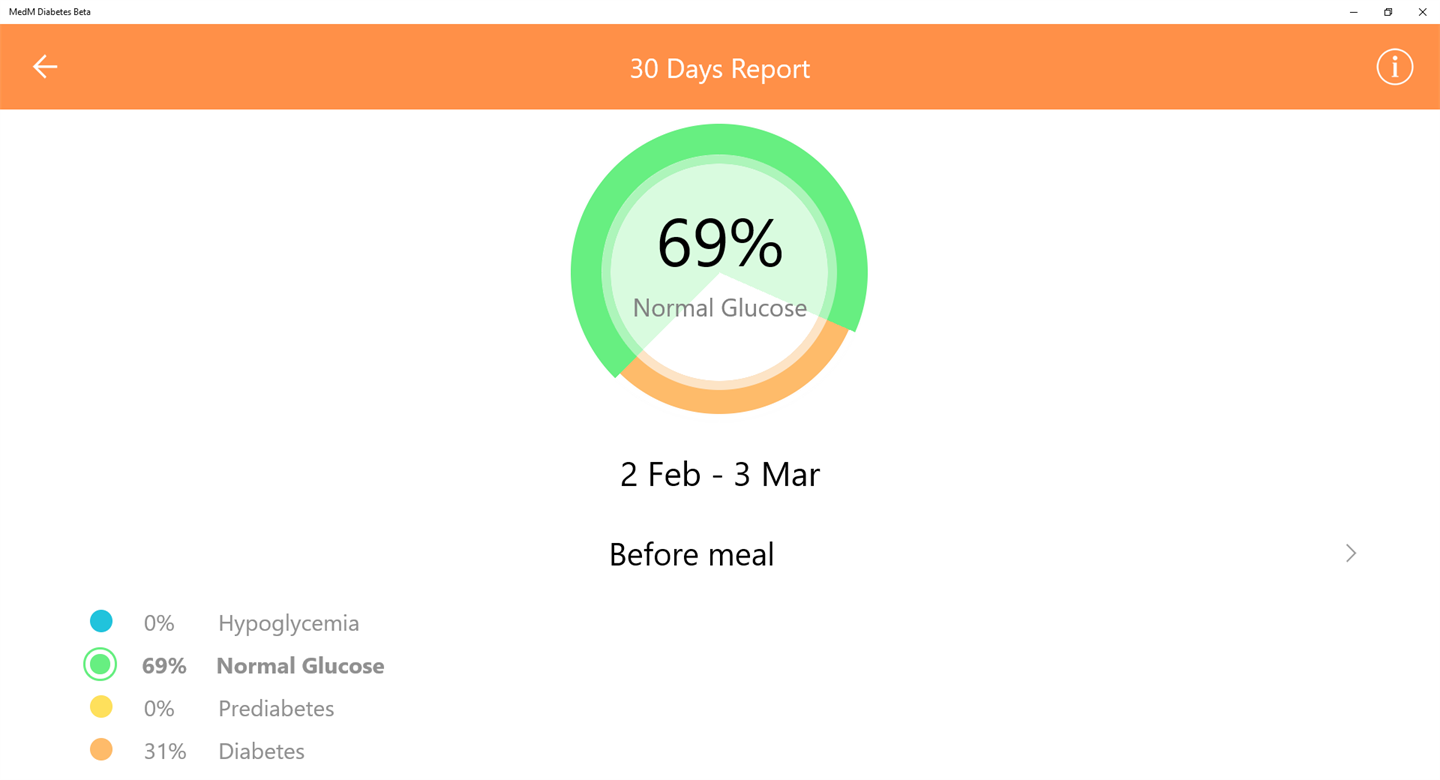This screenshot has height=780, width=1440.
Task: Open the info icon in header
Action: tap(1394, 67)
